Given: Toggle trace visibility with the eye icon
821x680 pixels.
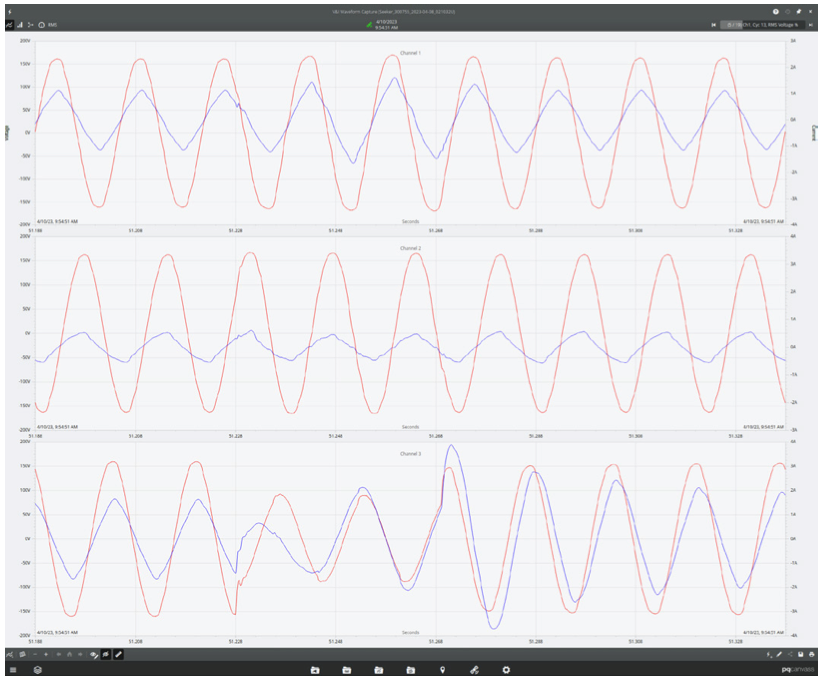Looking at the screenshot, I should coord(94,654).
